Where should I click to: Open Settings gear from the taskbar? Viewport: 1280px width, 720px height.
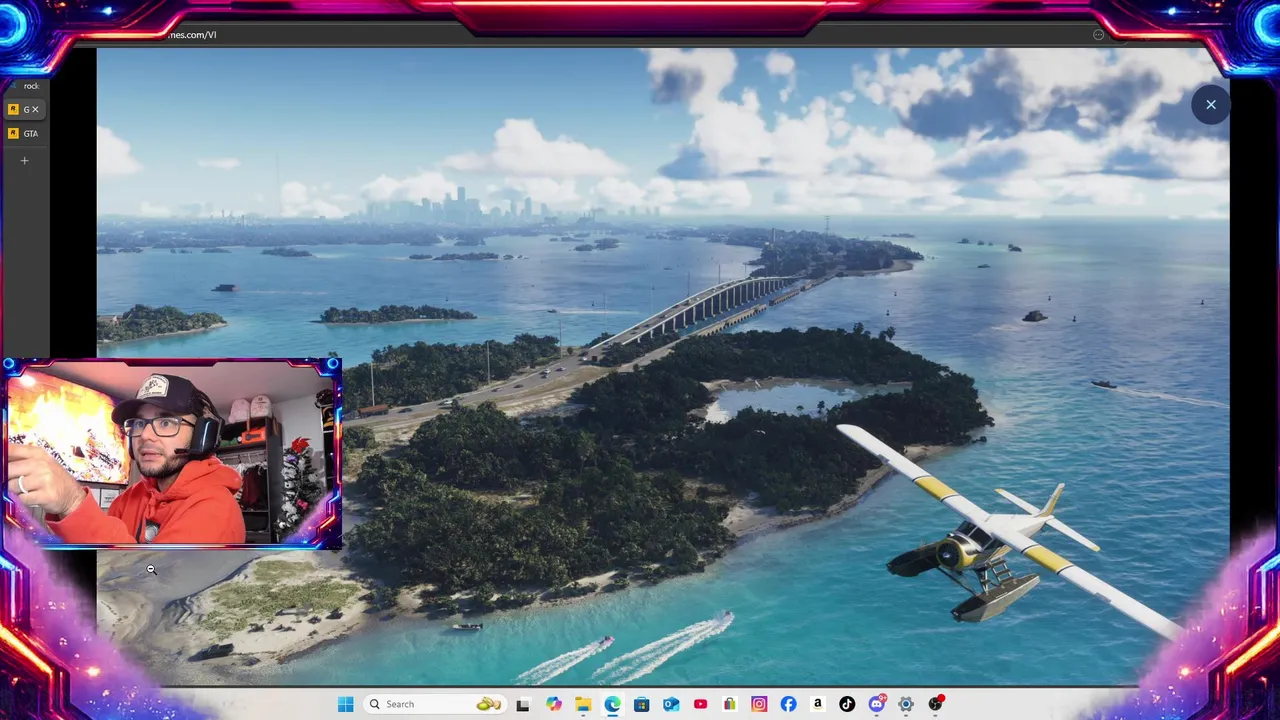(x=906, y=704)
